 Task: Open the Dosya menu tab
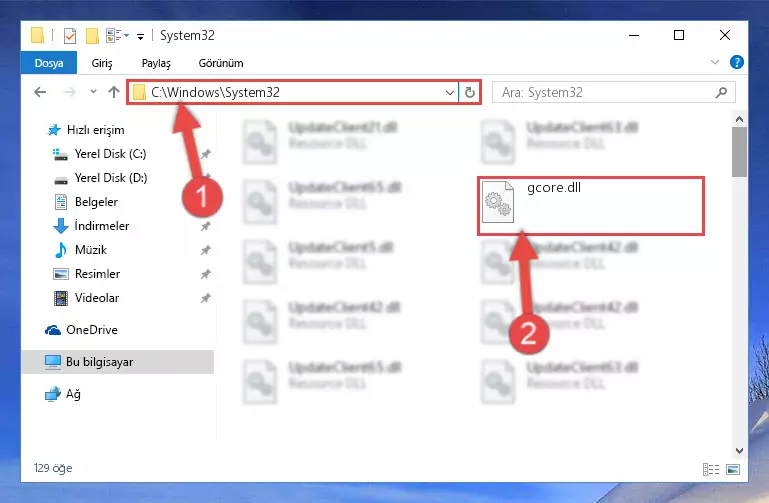[49, 63]
